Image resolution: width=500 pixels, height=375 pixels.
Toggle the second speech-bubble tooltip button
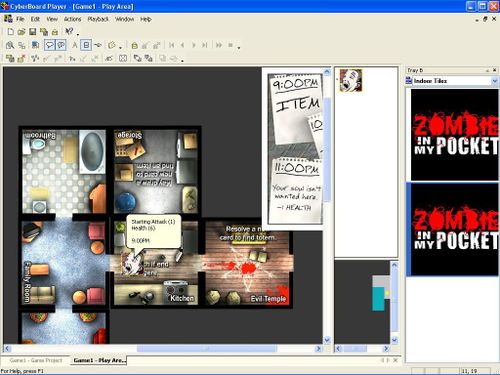61,45
